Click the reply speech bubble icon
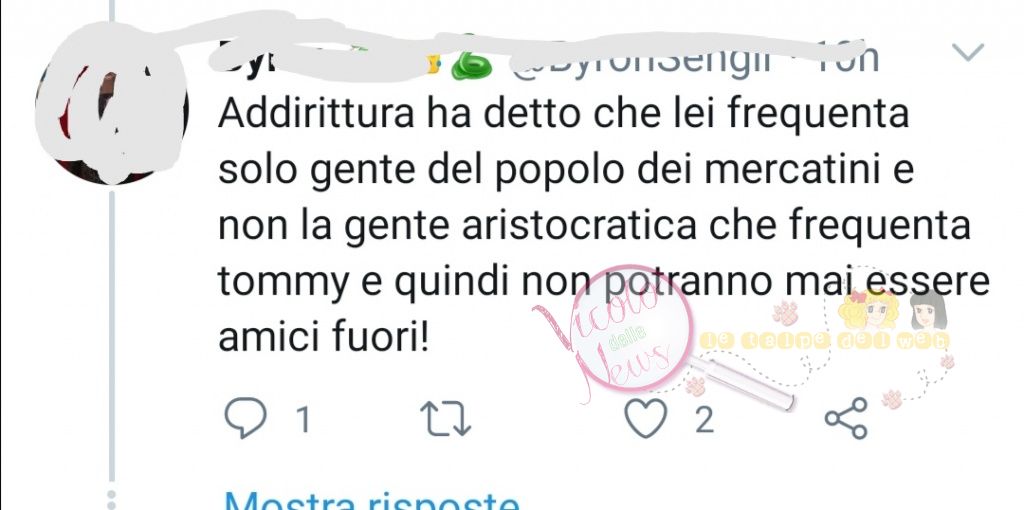 pyautogui.click(x=245, y=419)
